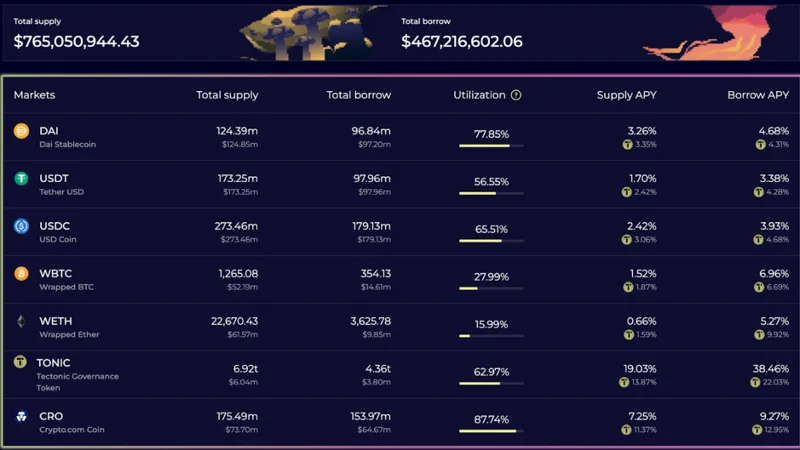The width and height of the screenshot is (800, 450).
Task: Click TONIC reward icon beside USDC 4.68%
Action: tap(758, 239)
